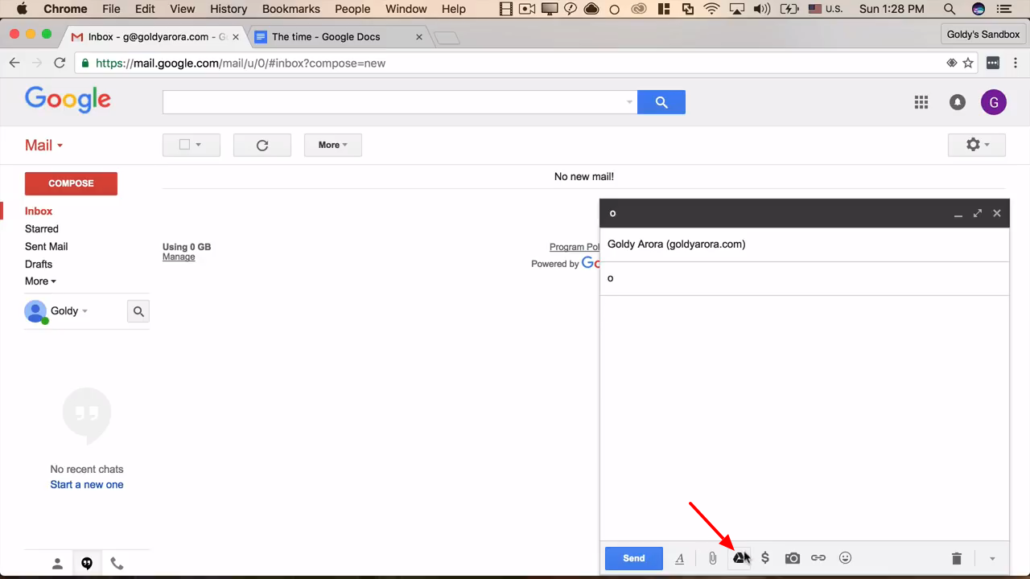Show contacts tab person icon

click(x=57, y=564)
